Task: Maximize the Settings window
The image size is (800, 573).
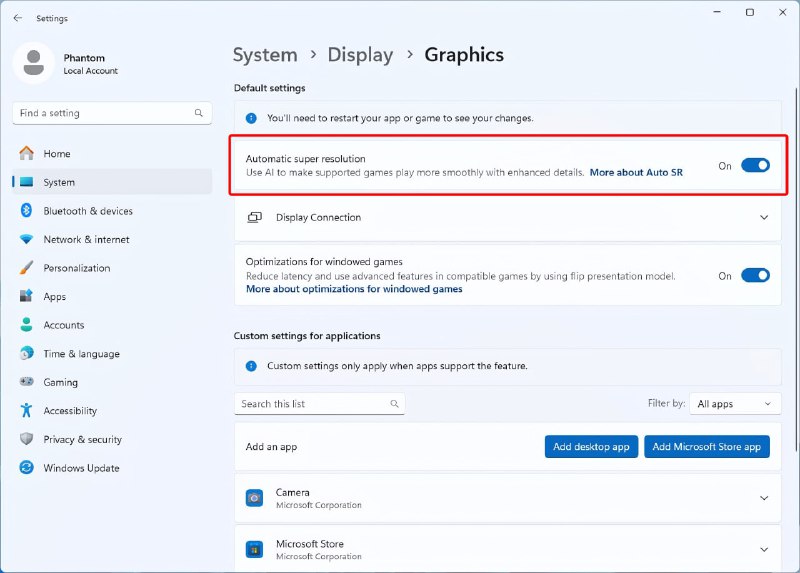Action: tap(749, 12)
